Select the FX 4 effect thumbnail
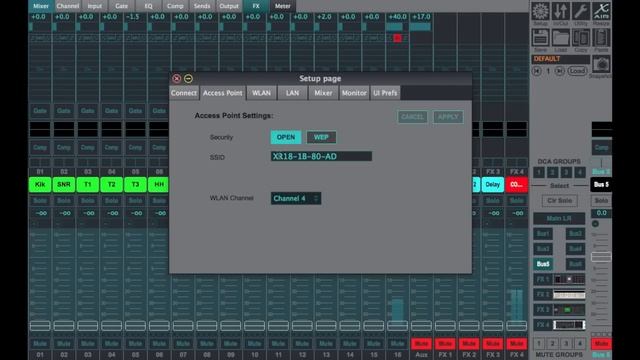Viewport: 640px width, 360px height. 569,325
